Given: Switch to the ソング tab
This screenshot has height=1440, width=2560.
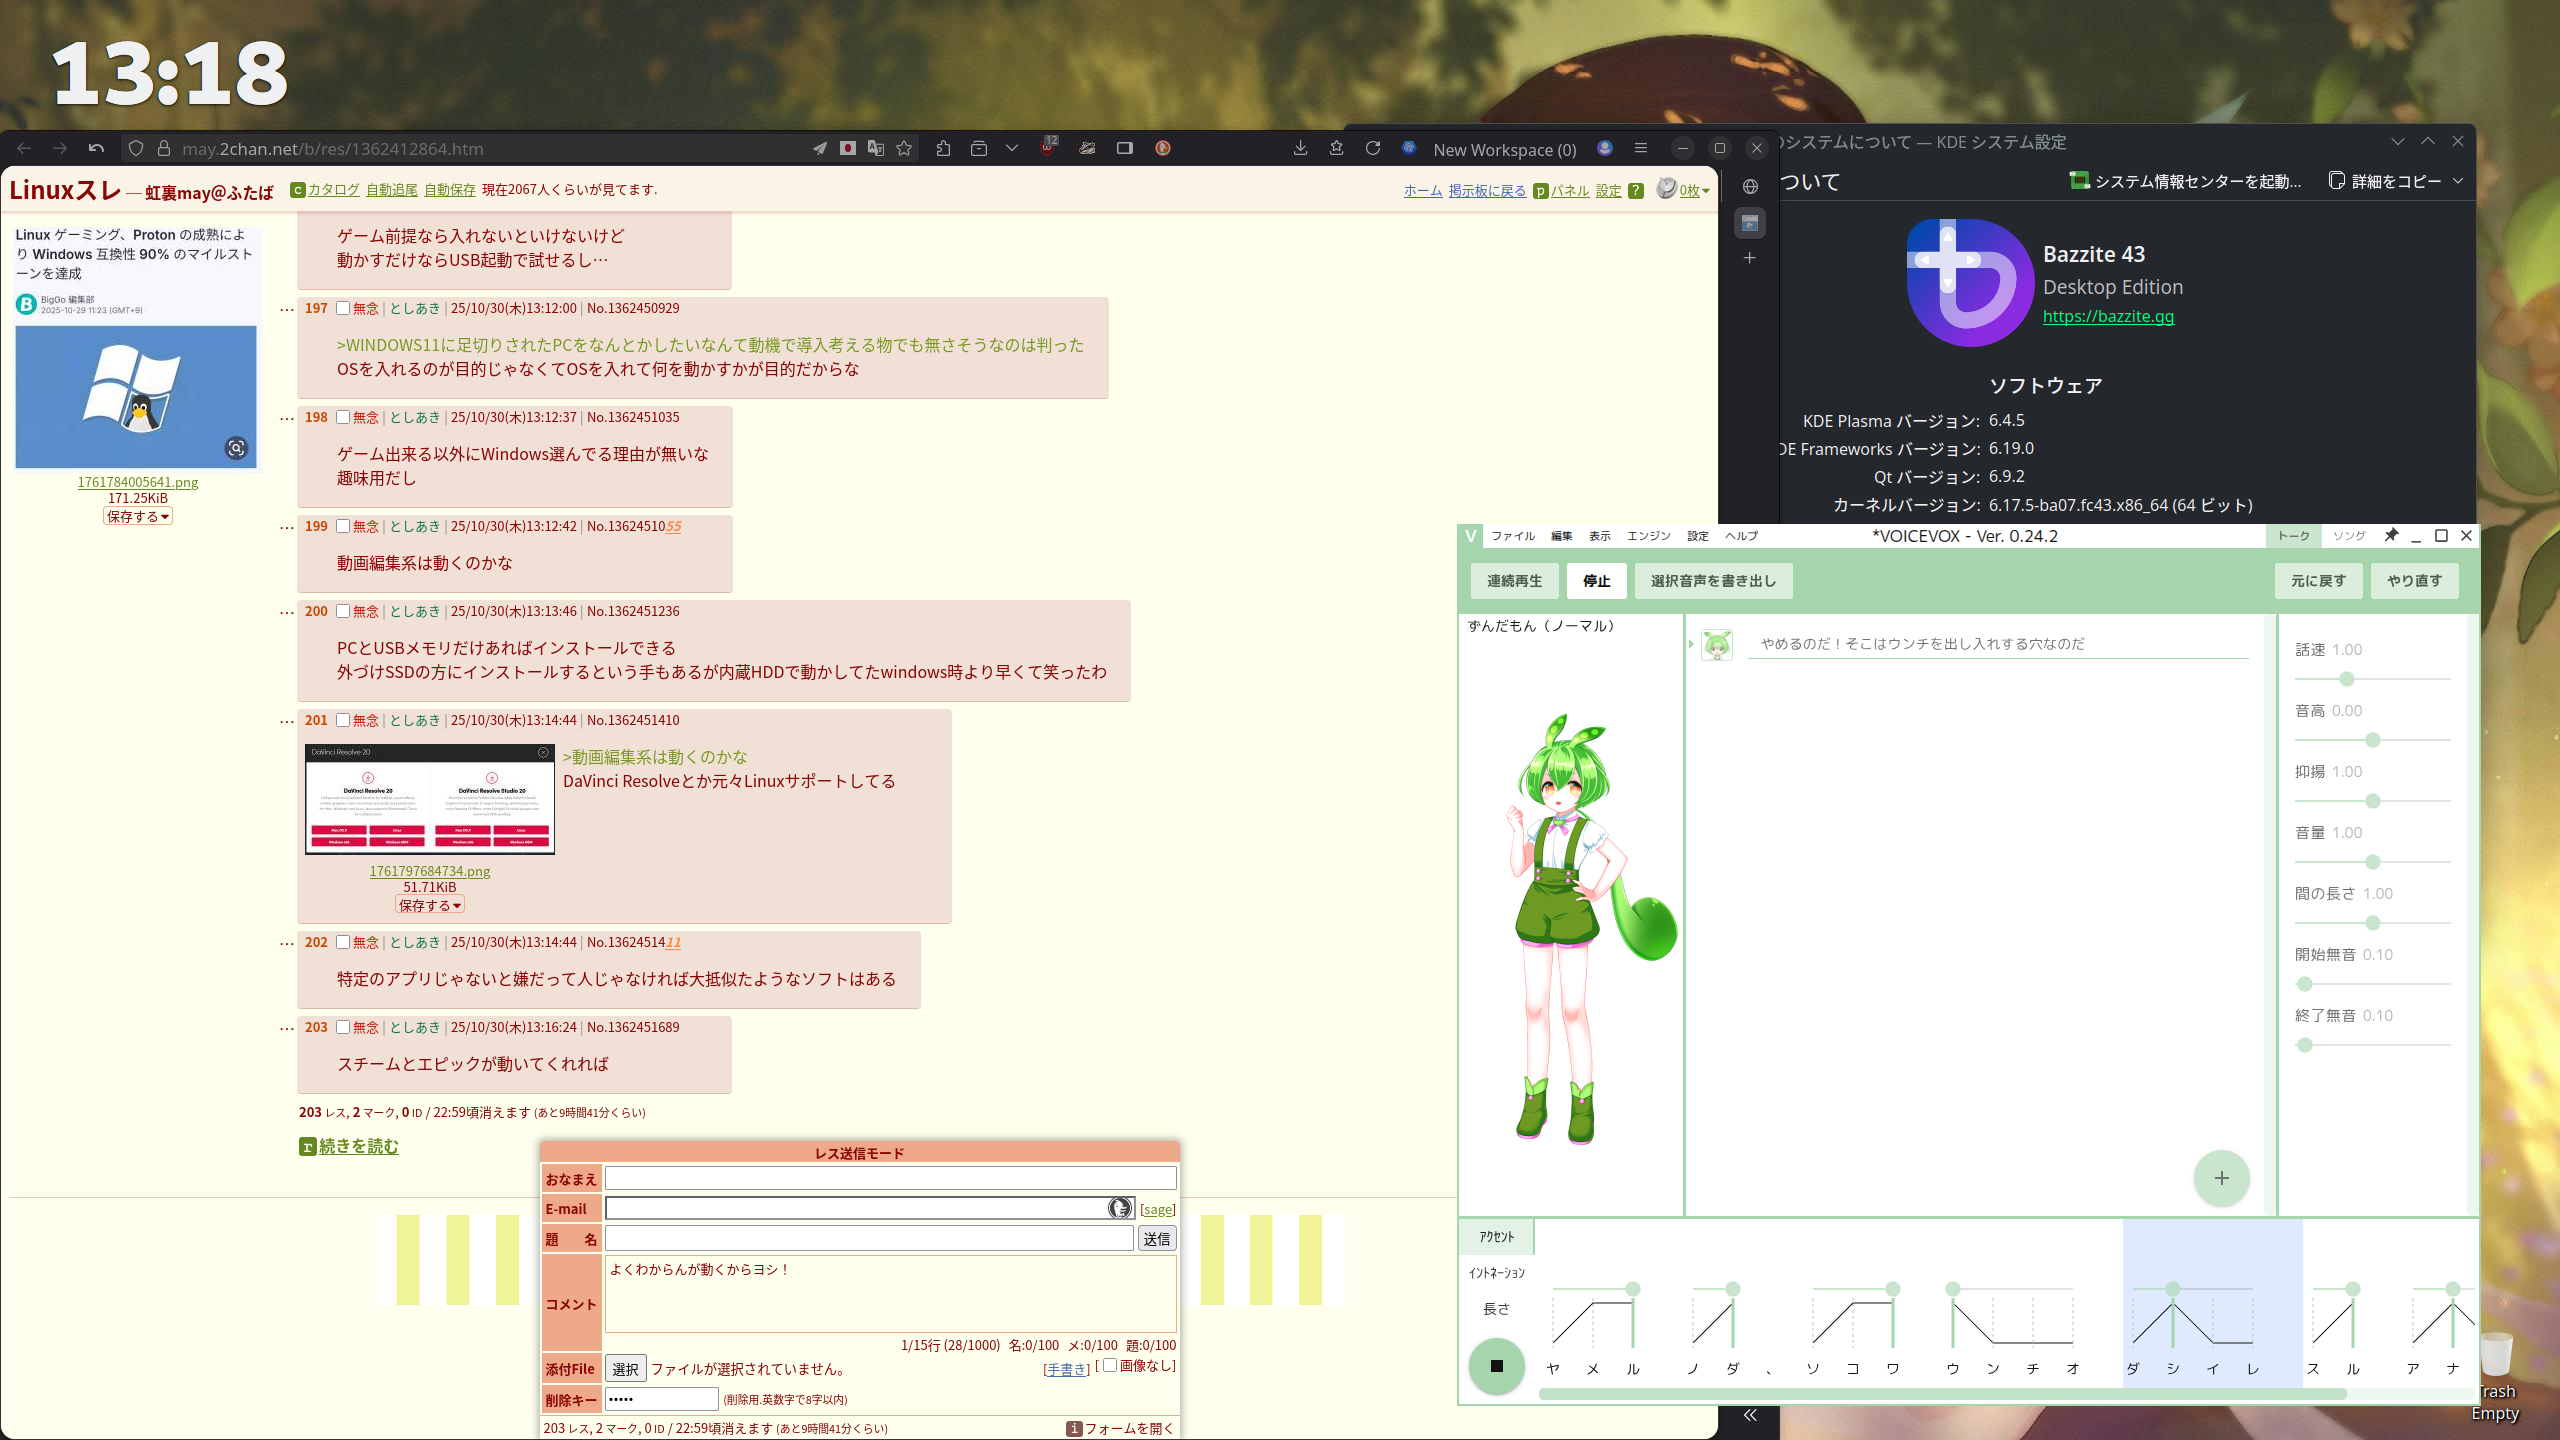Looking at the screenshot, I should tap(2349, 536).
